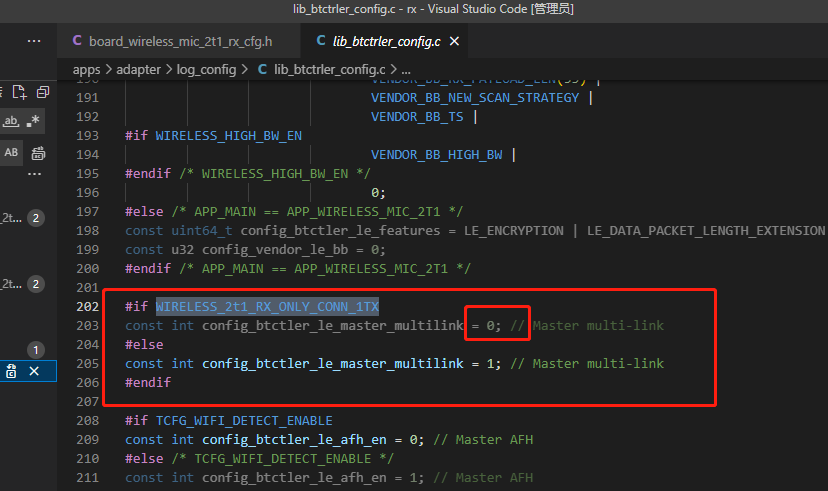Viewport: 828px width, 491px height.
Task: Open adapter breadcrumb folder
Action: pyautogui.click(x=138, y=70)
